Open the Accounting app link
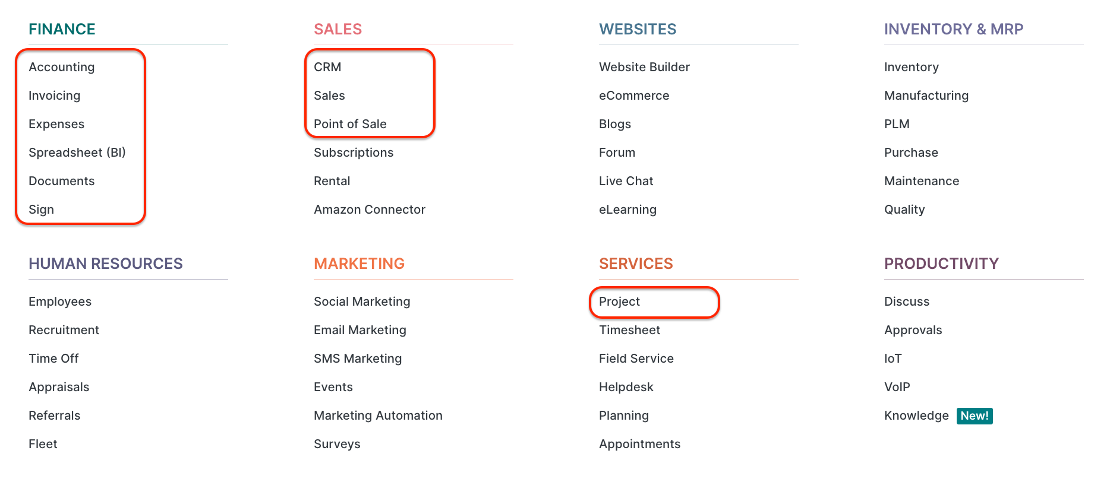Viewport: 1110px width, 482px height. pyautogui.click(x=62, y=67)
